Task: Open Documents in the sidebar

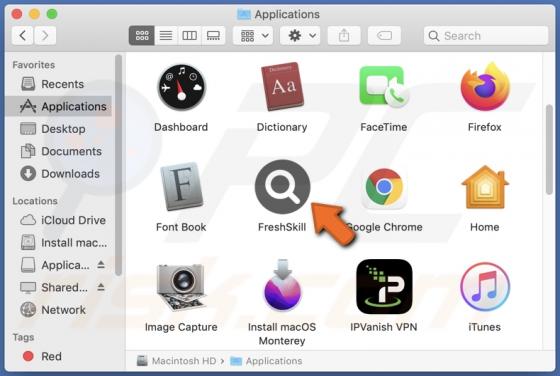Action: (59, 151)
